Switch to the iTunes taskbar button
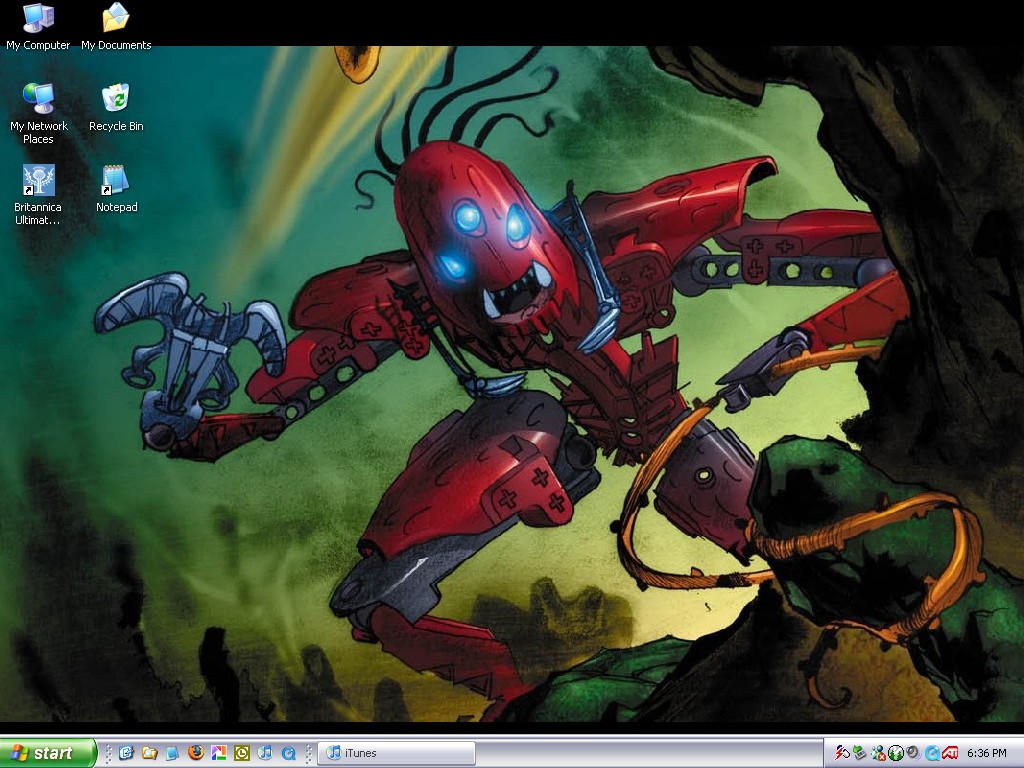The image size is (1024, 768). click(396, 753)
